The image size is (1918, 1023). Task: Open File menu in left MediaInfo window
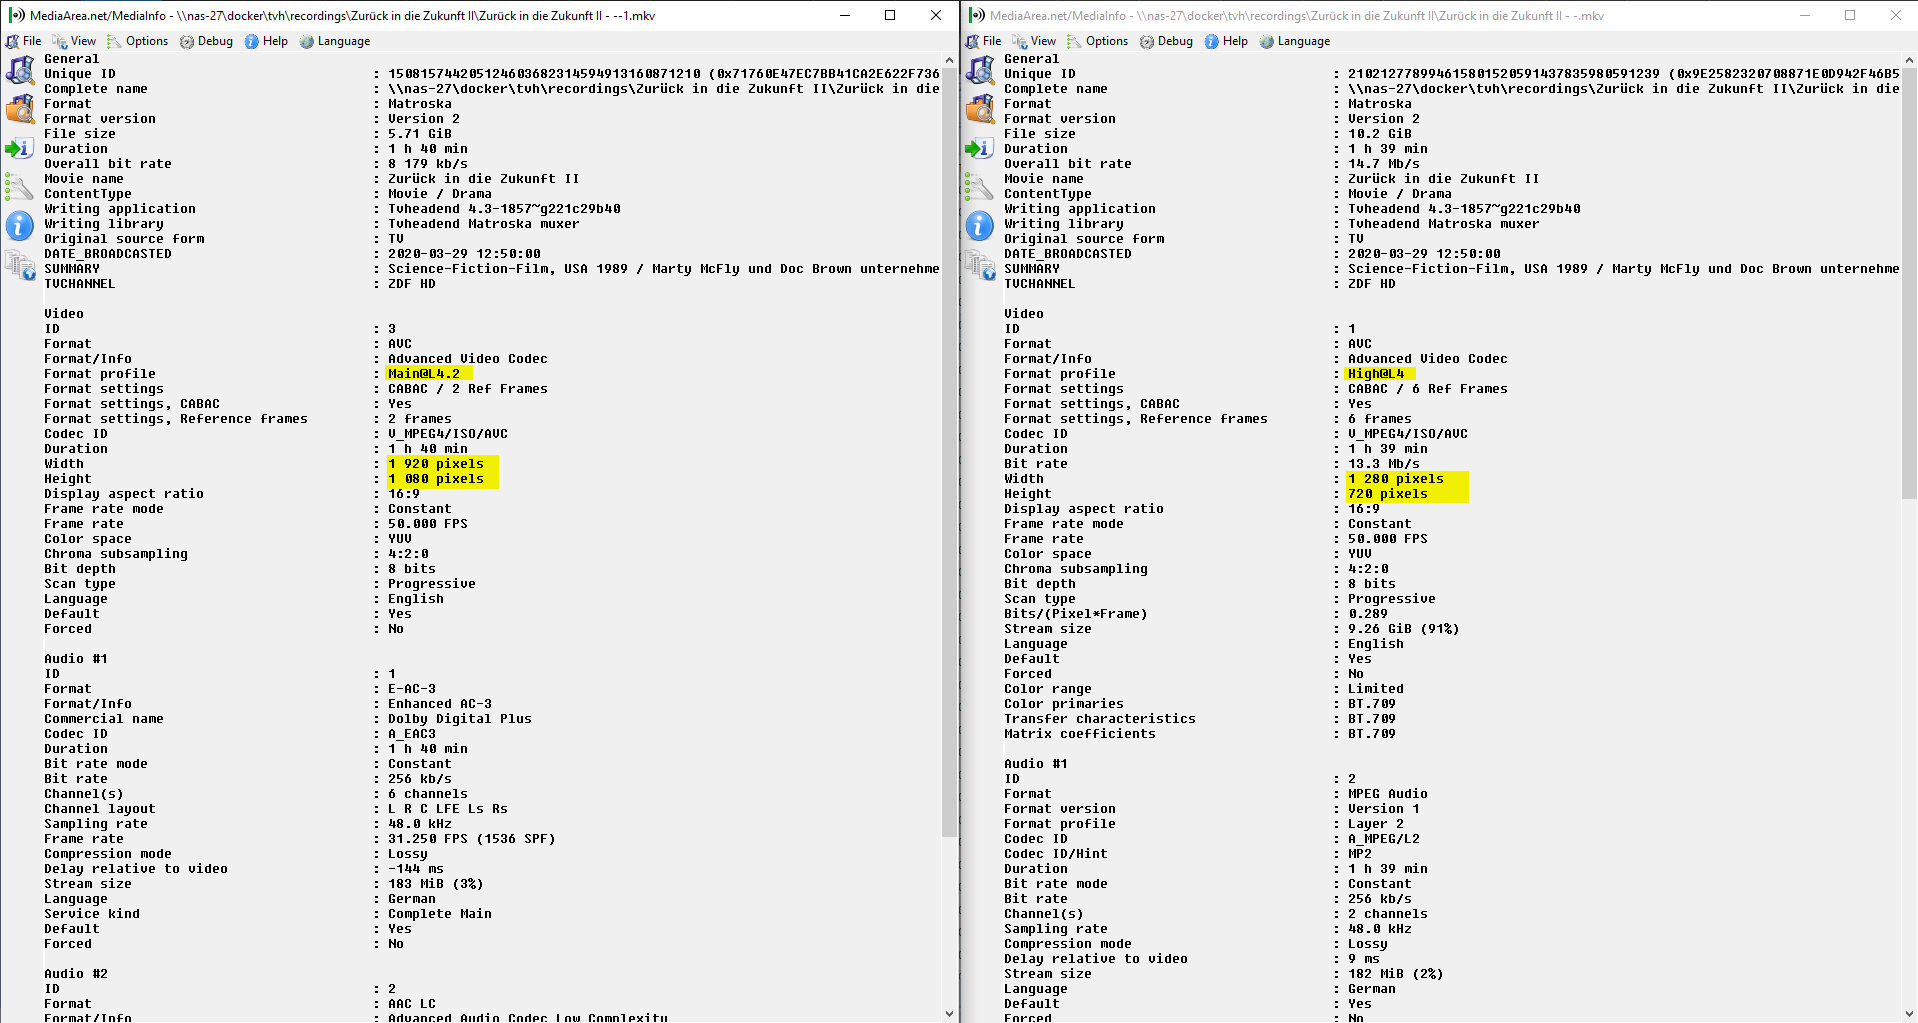pyautogui.click(x=24, y=41)
